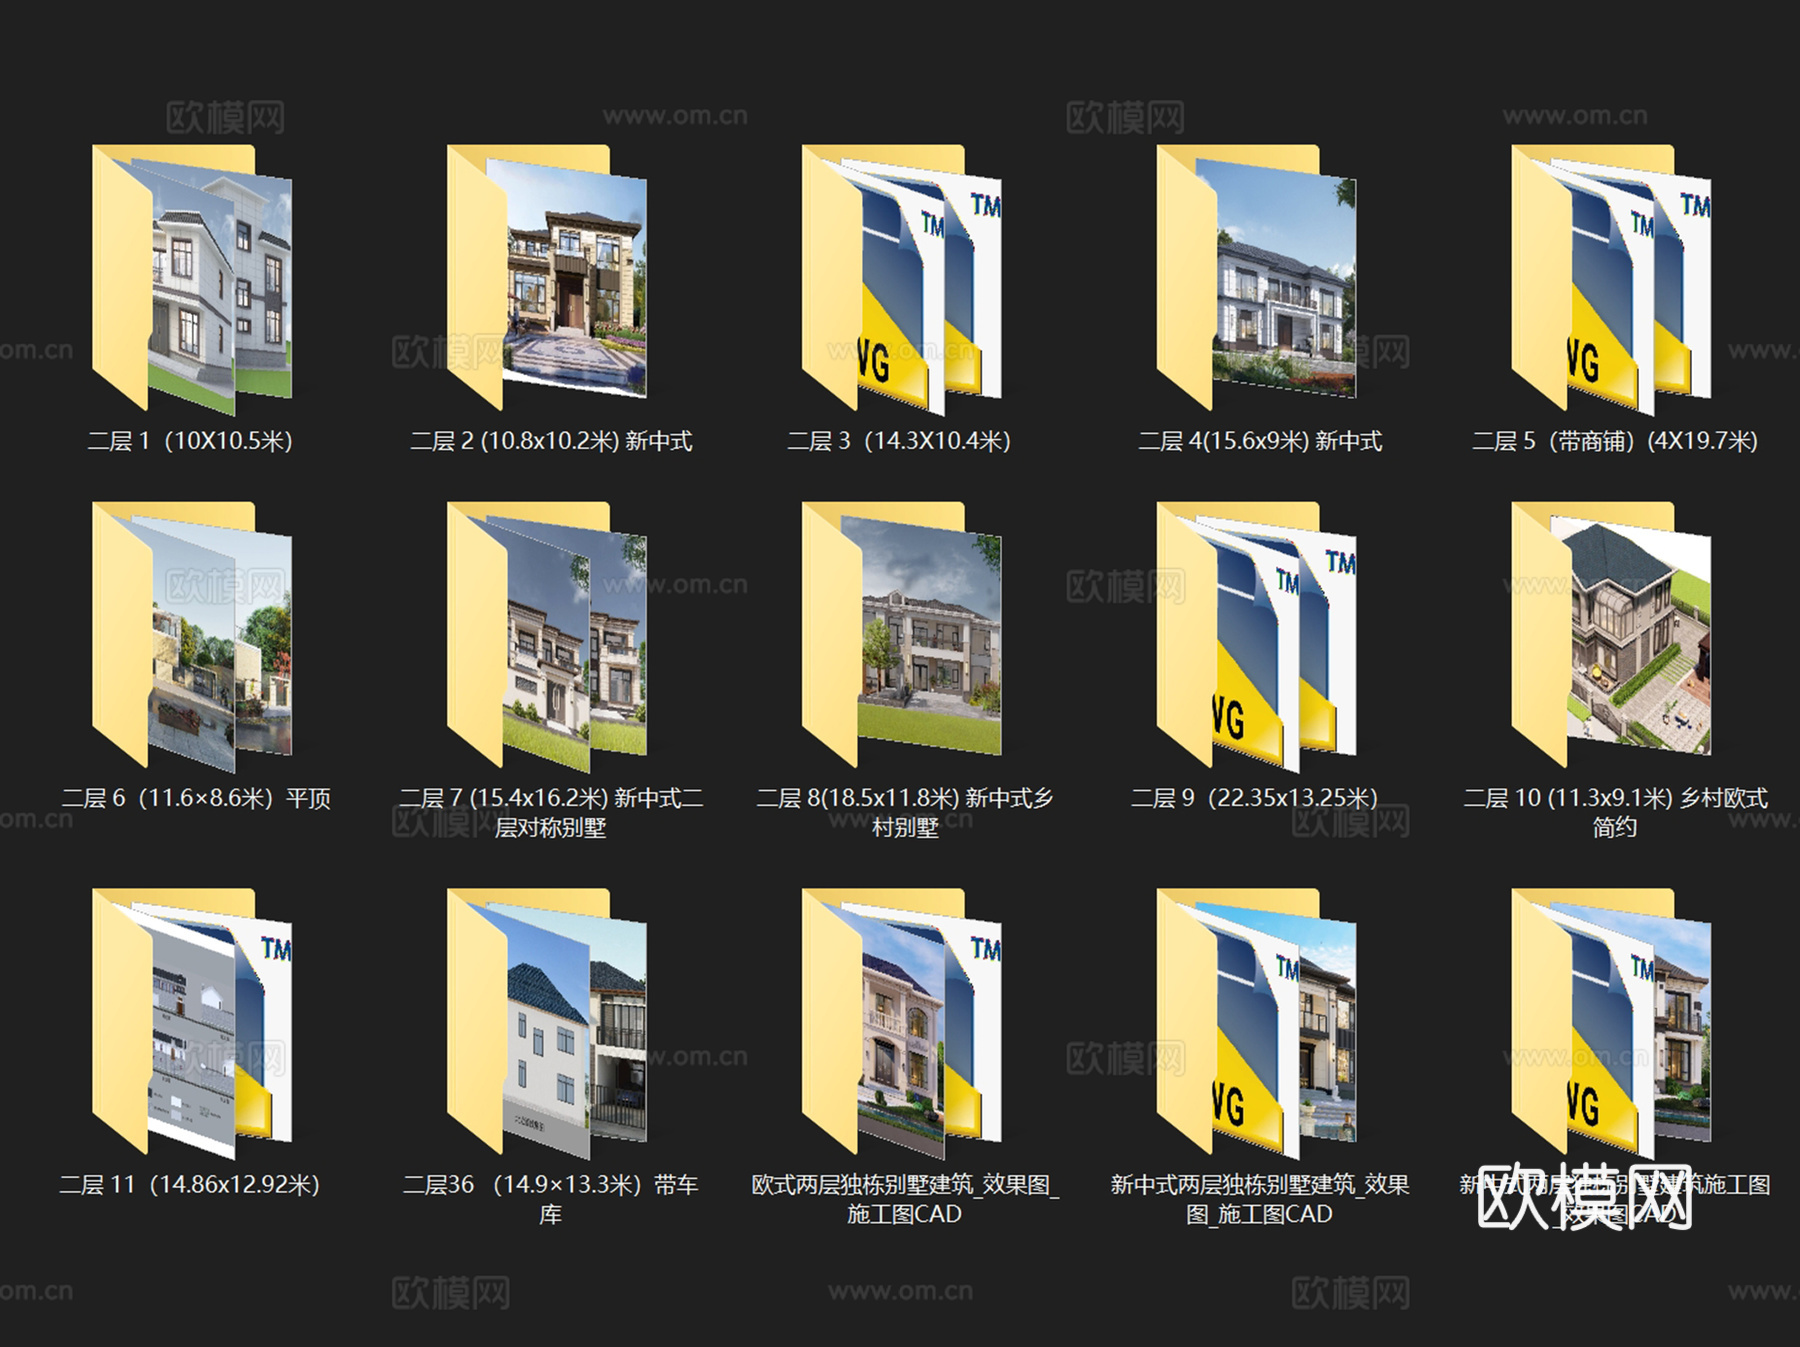Click the file name "二层 10 (11.3x9.1米) 乡村欧式简约"
The image size is (1800, 1347).
tap(1615, 812)
